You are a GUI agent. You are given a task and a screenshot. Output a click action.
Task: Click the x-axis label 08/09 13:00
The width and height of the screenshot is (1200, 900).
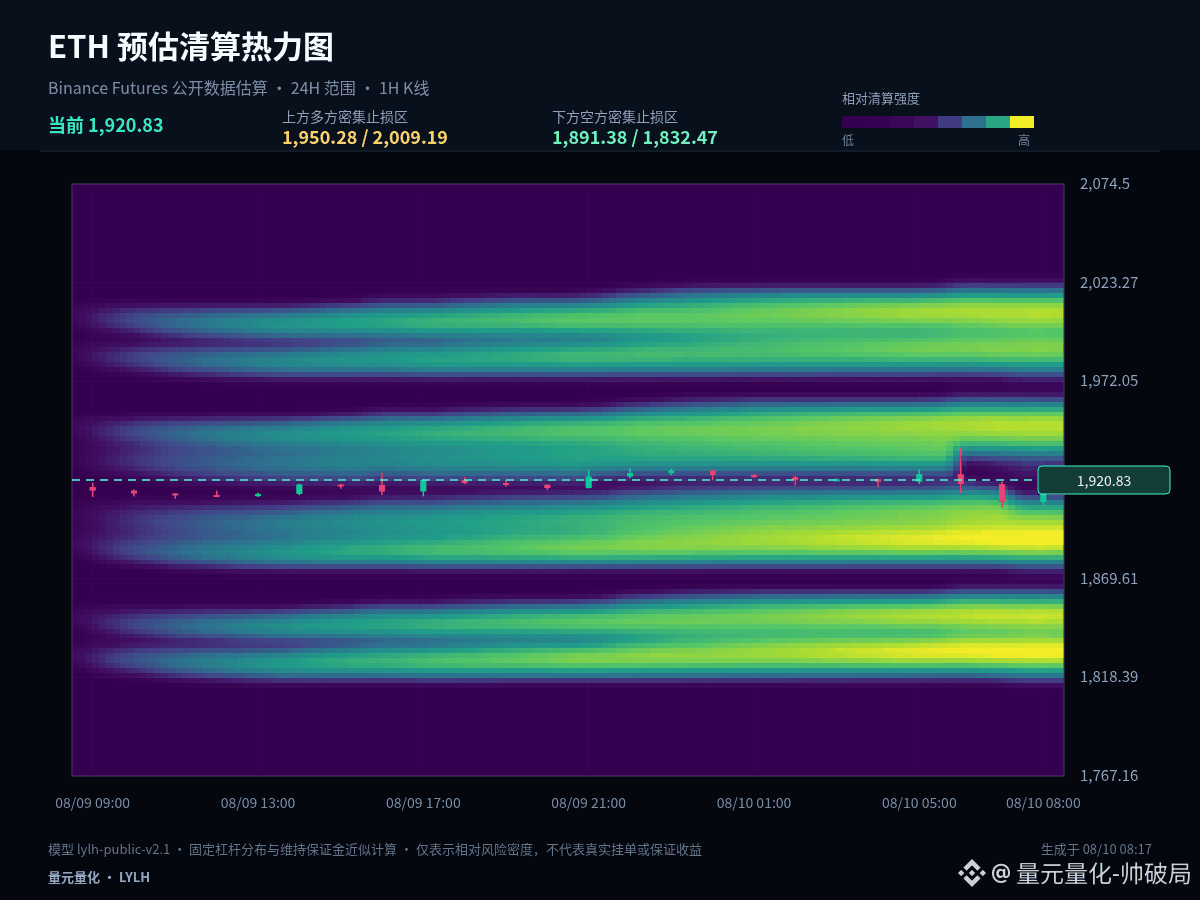[x=258, y=803]
